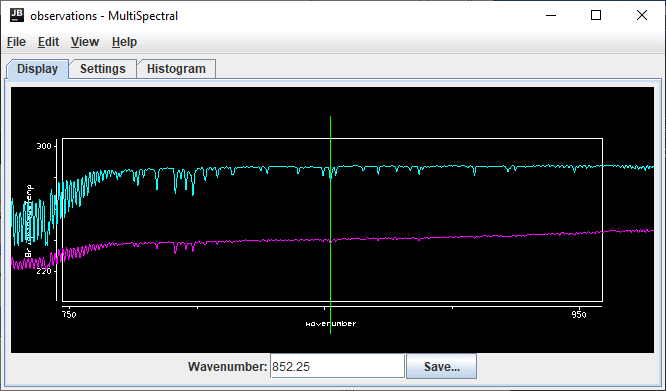Open the File menu

(x=16, y=42)
